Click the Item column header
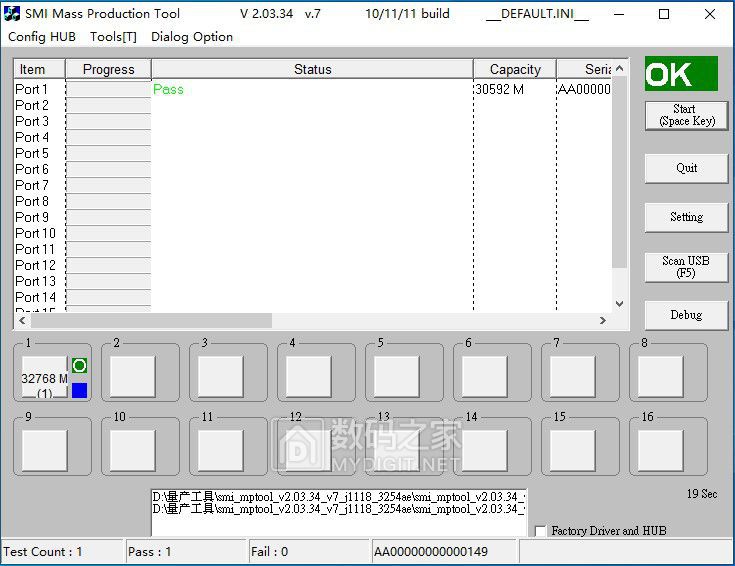Screen dimensions: 735x566 coord(39,69)
